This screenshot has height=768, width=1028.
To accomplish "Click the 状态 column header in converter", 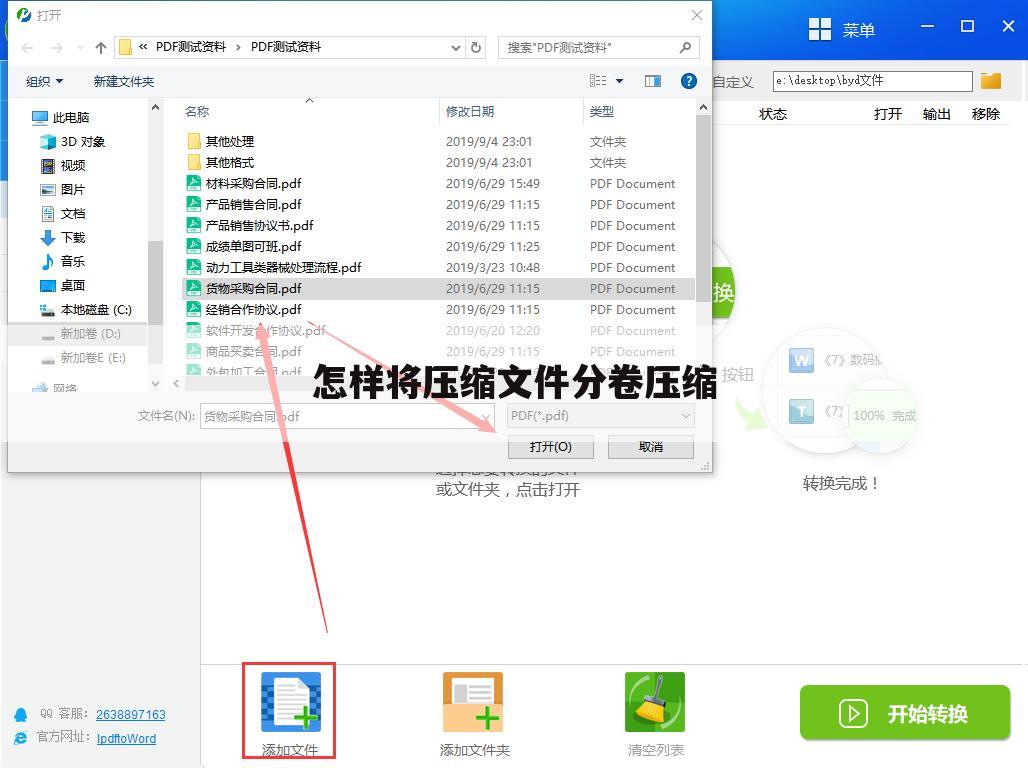I will [773, 114].
